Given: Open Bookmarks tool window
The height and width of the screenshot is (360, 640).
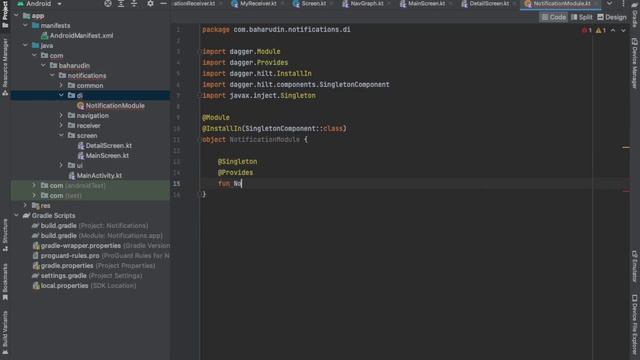Looking at the screenshot, I should click(x=5, y=282).
